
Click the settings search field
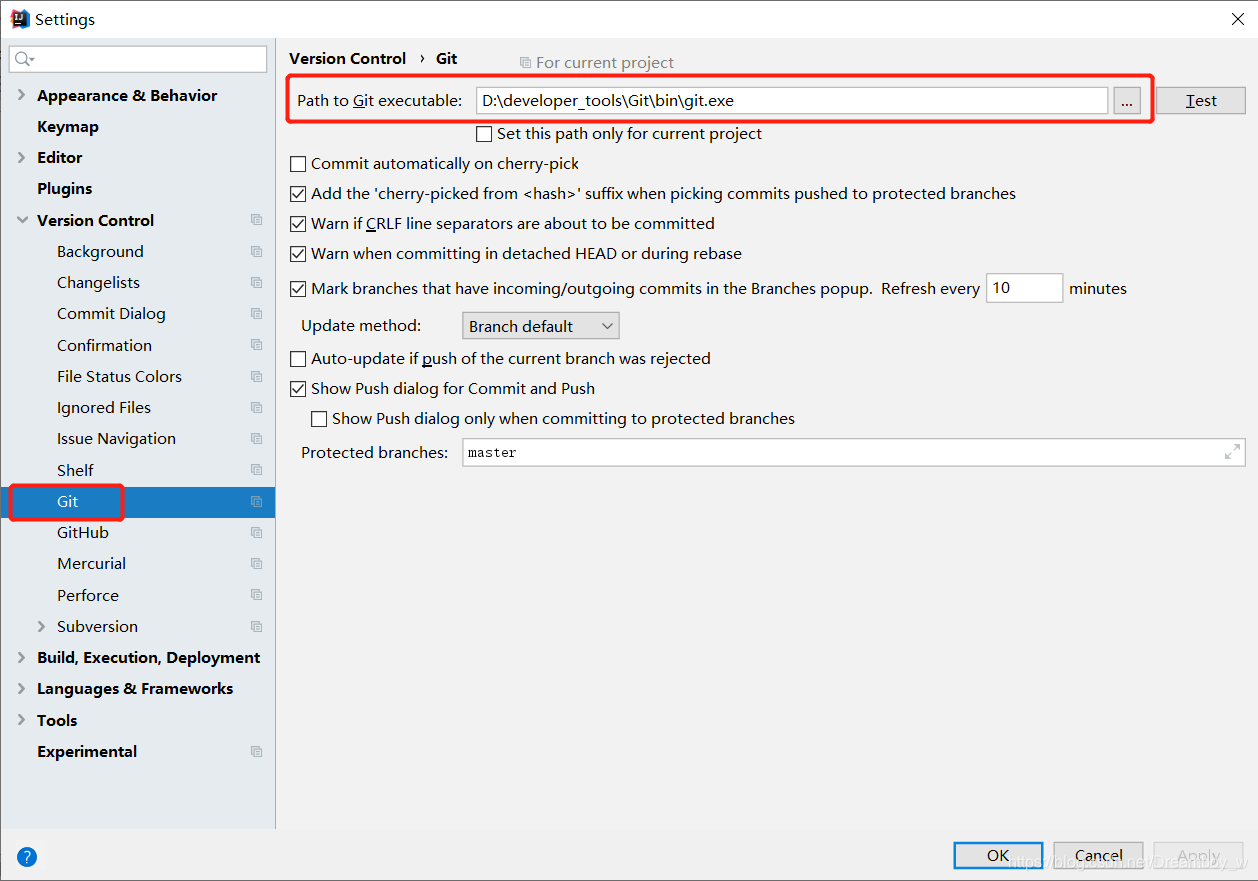[138, 59]
